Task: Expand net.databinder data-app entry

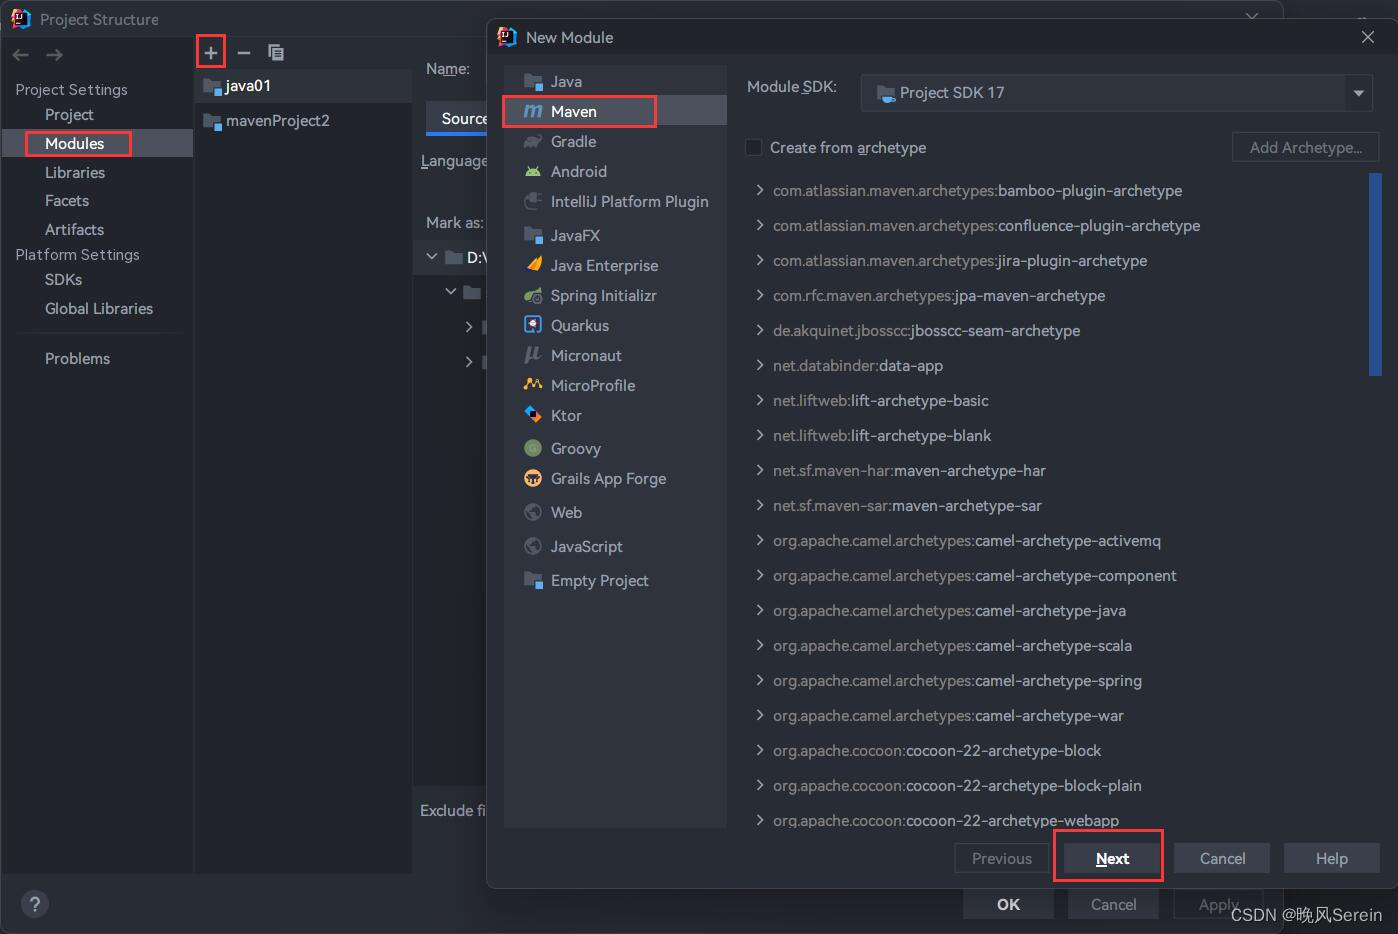Action: 760,366
